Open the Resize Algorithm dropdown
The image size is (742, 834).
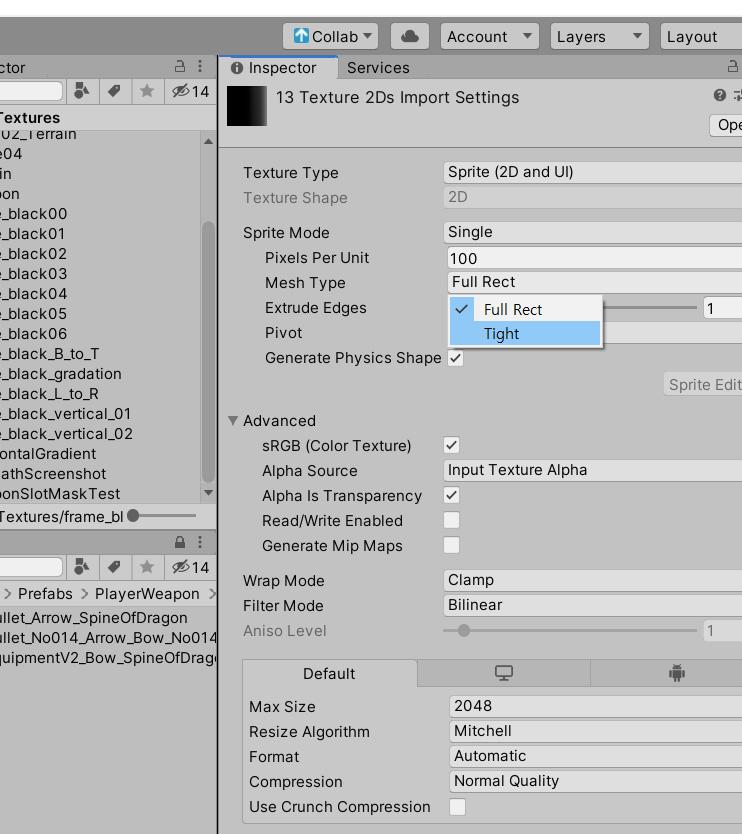pyautogui.click(x=595, y=731)
